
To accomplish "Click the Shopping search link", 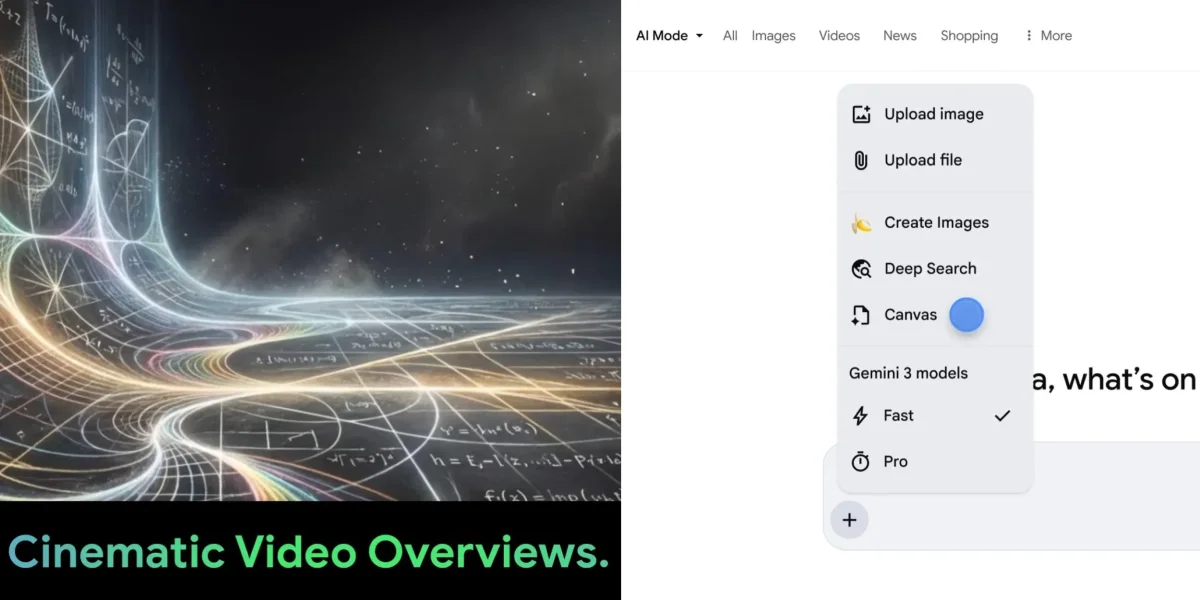I will pos(969,35).
